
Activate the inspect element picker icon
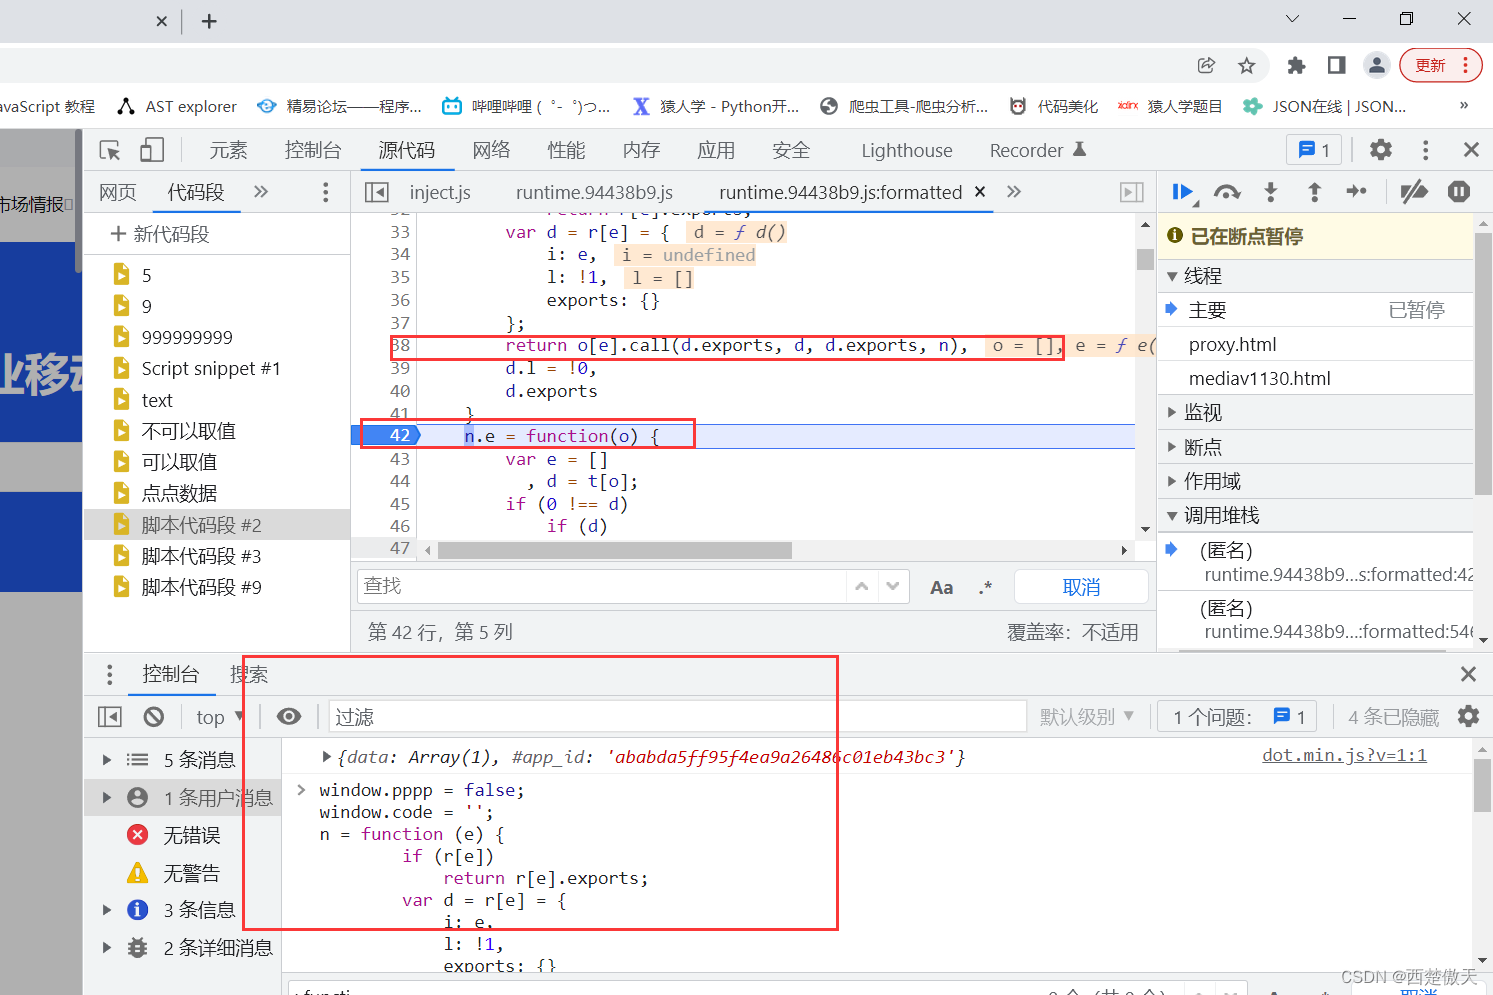click(x=110, y=150)
